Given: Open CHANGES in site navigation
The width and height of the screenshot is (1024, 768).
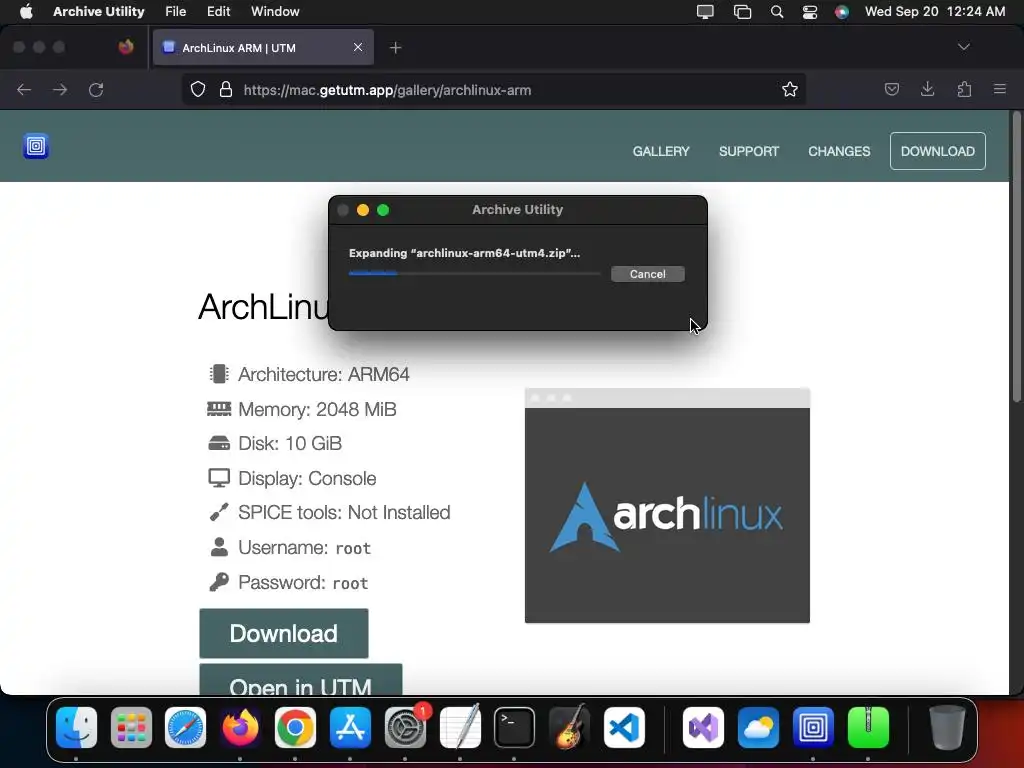Looking at the screenshot, I should point(839,152).
